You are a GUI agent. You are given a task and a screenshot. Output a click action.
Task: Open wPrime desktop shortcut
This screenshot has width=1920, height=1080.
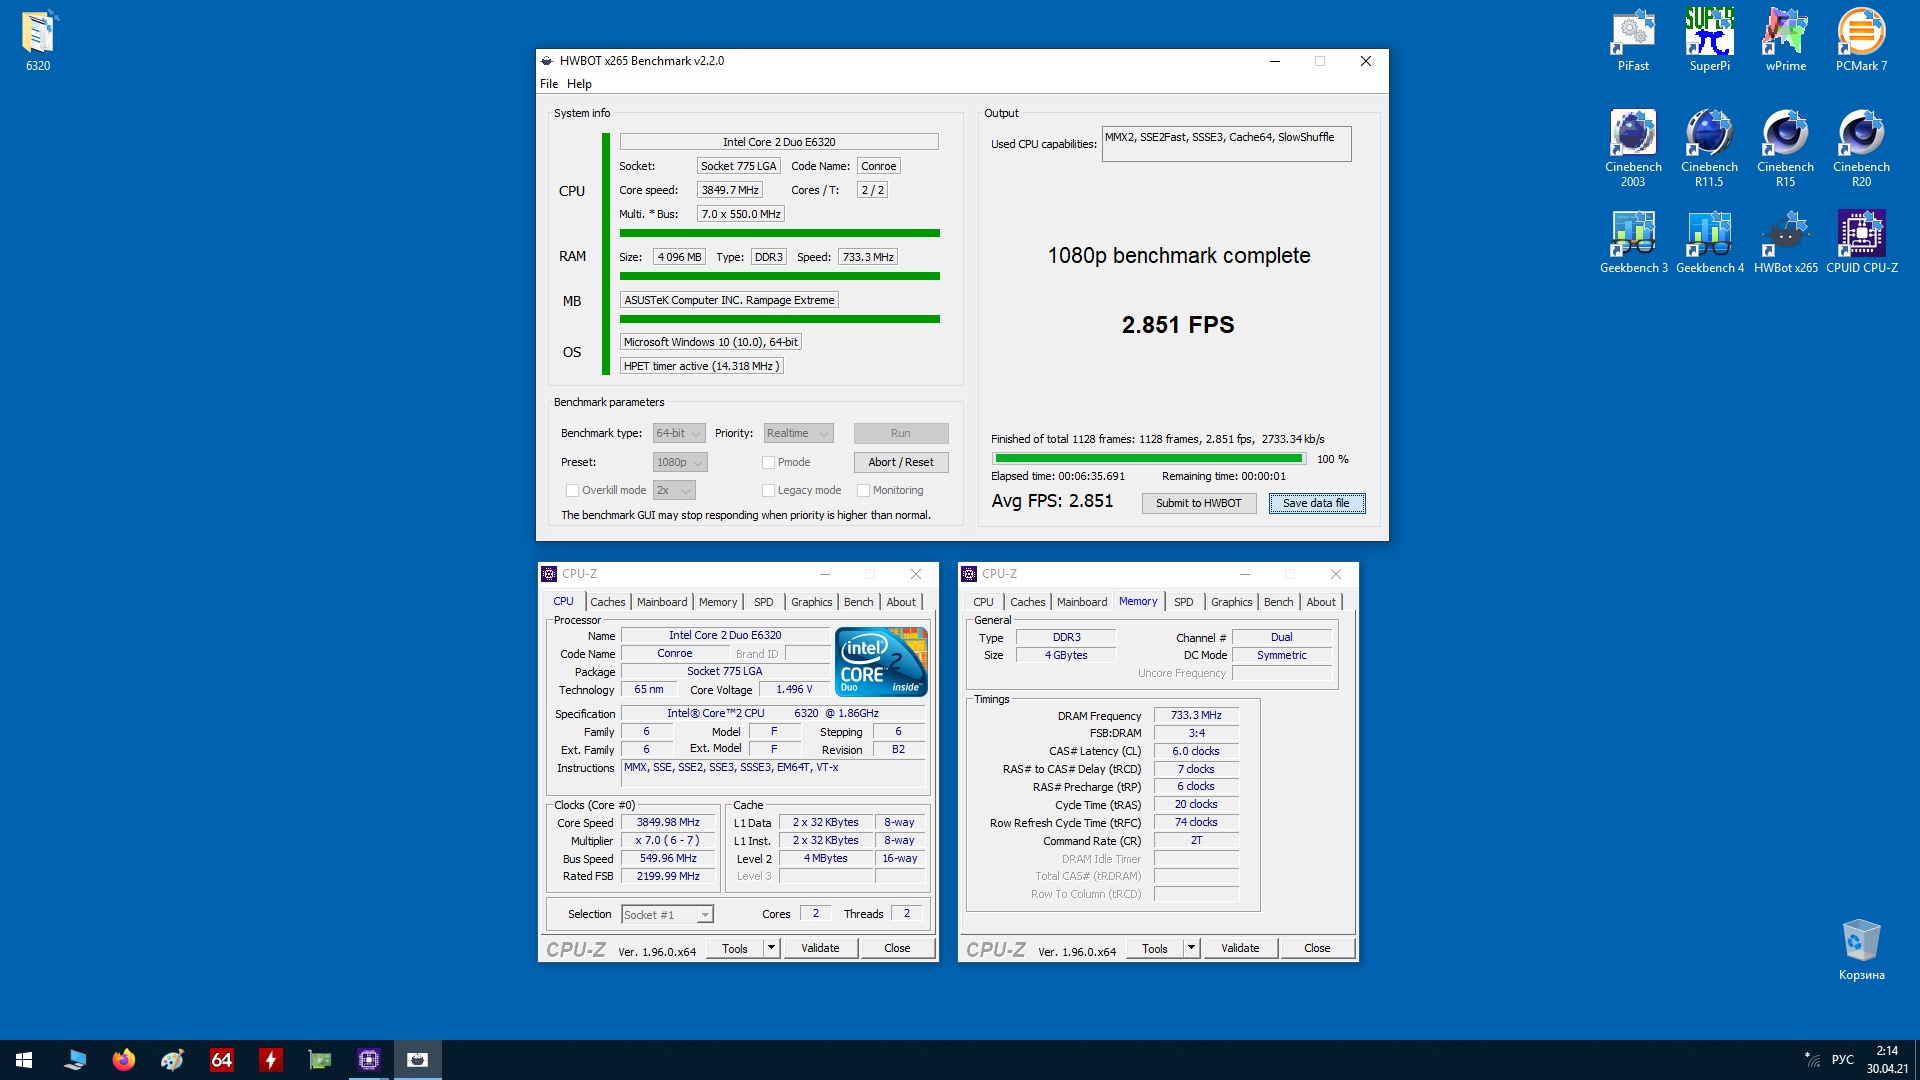1785,41
